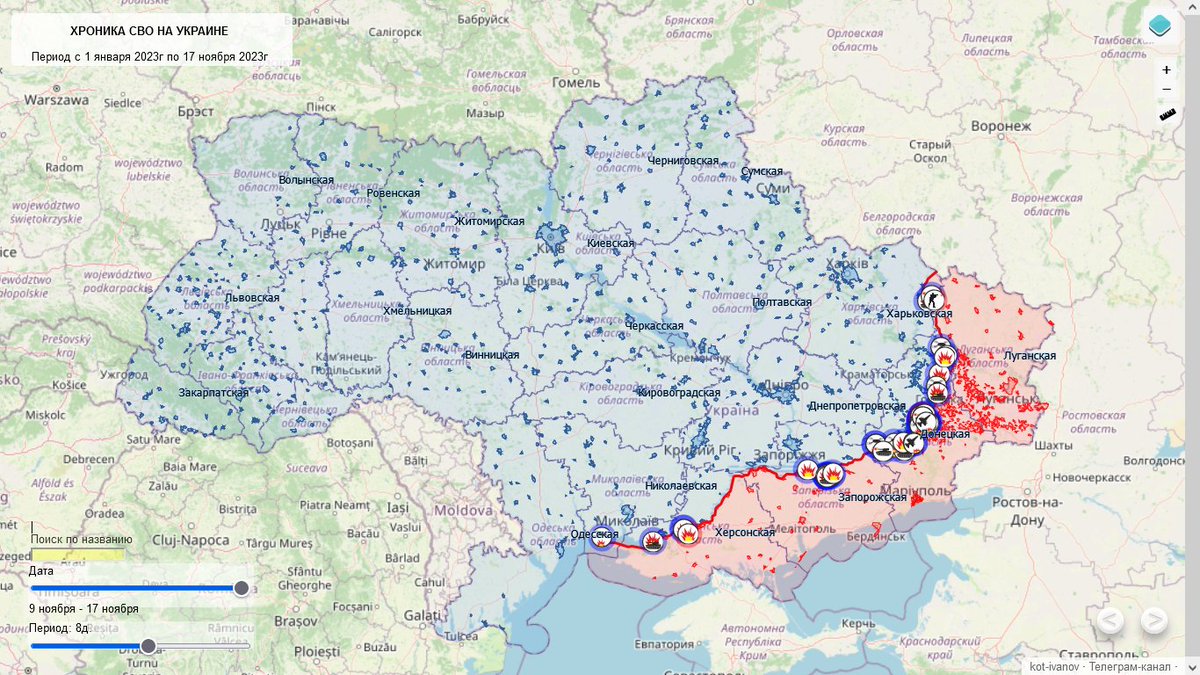Select the Донецкая region label
Image resolution: width=1200 pixels, height=675 pixels.
tap(945, 435)
